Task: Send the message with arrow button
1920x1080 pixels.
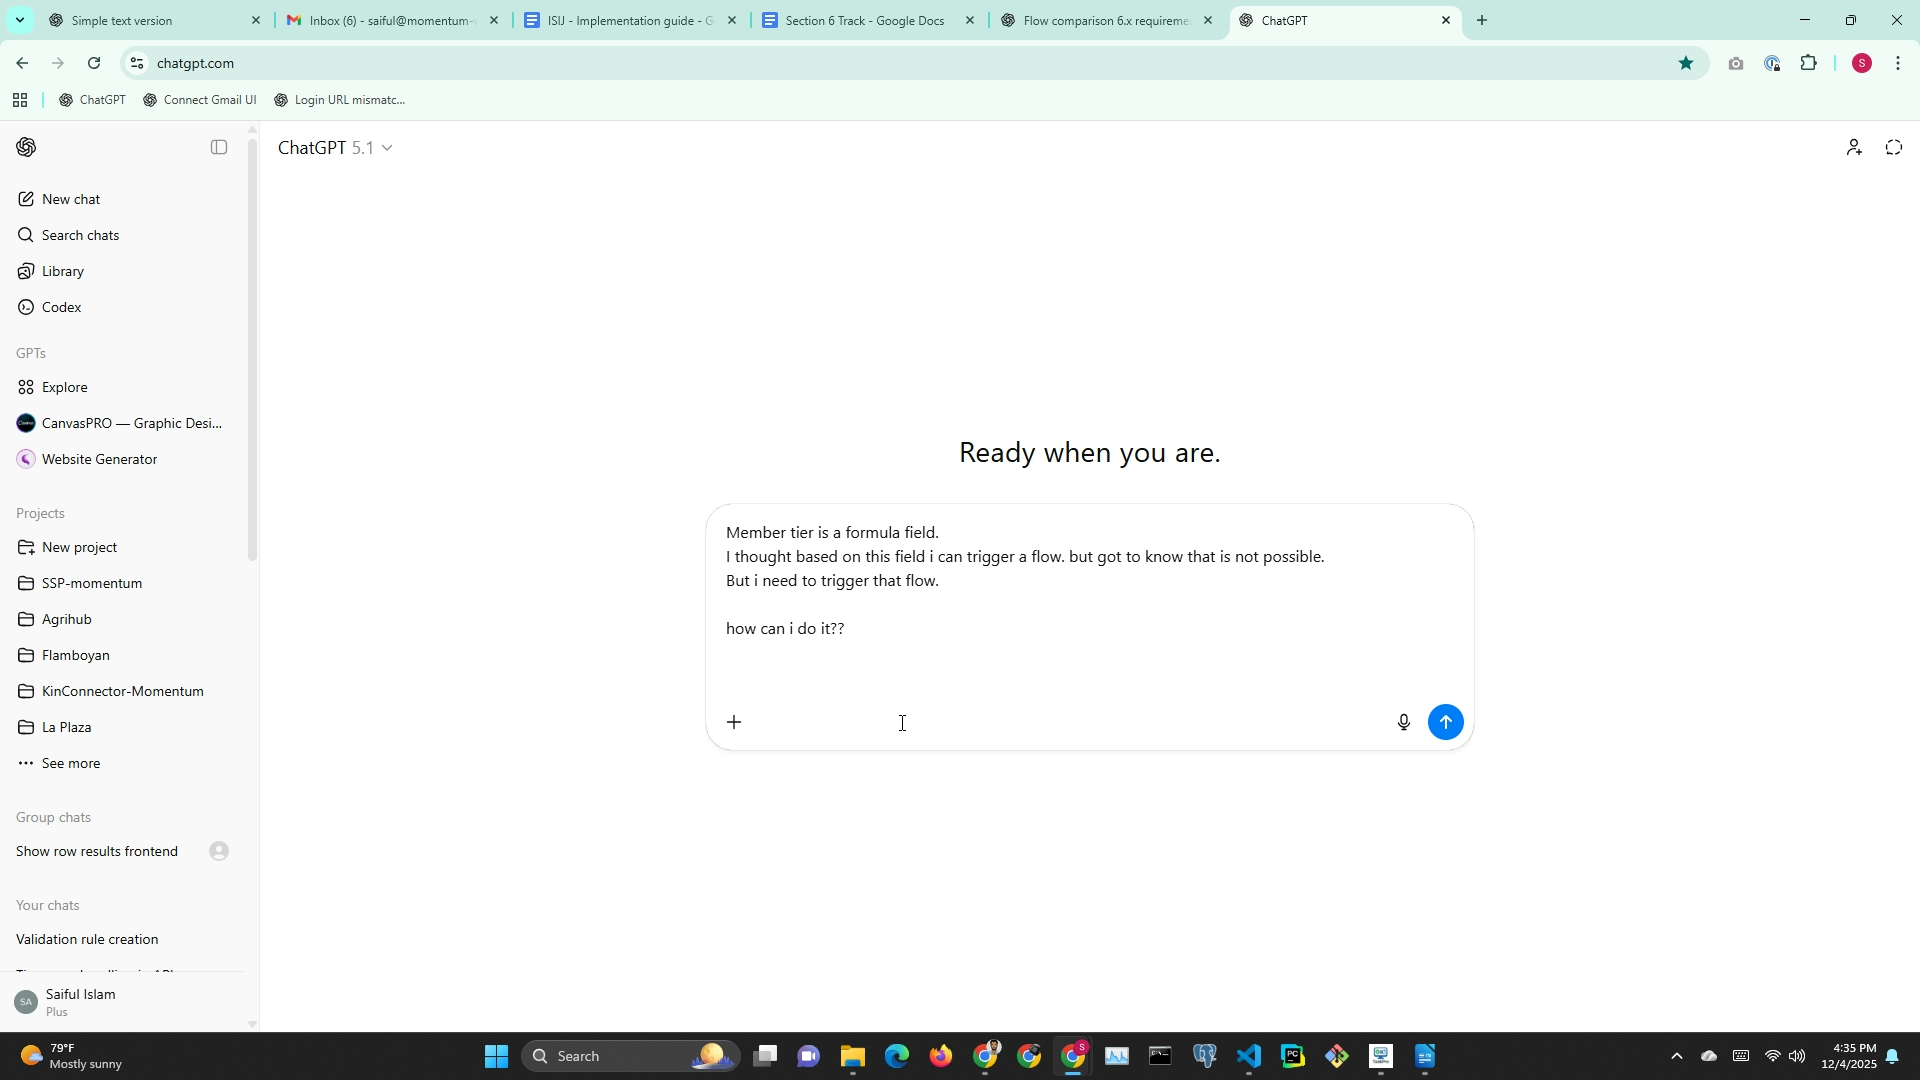Action: (1445, 722)
